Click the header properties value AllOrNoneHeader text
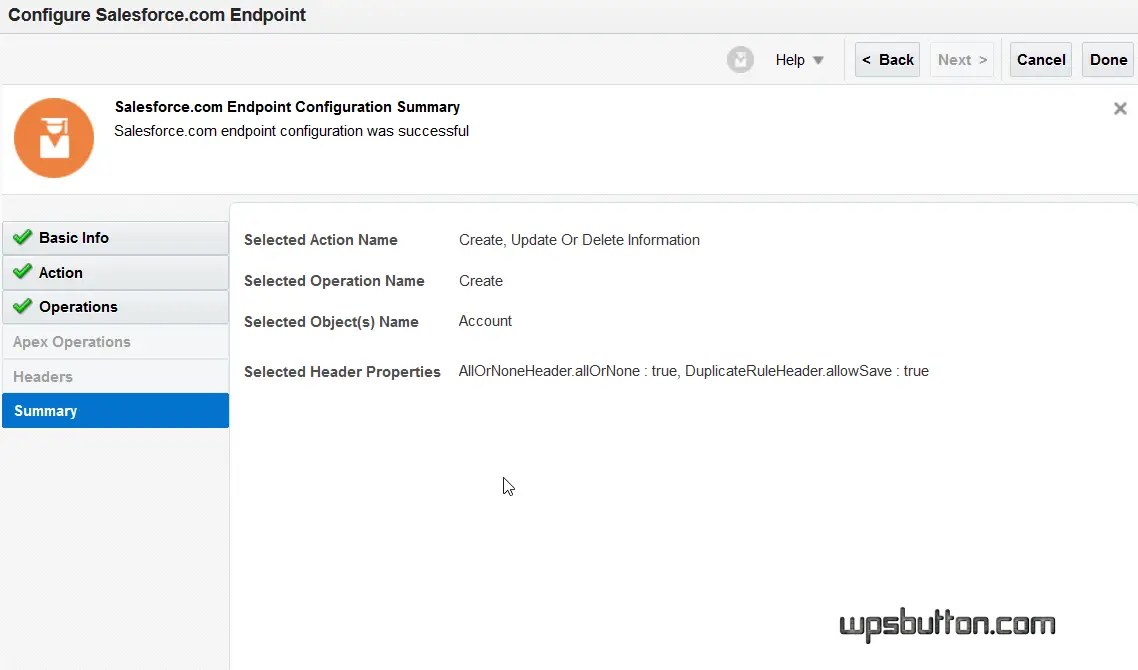 click(x=694, y=371)
